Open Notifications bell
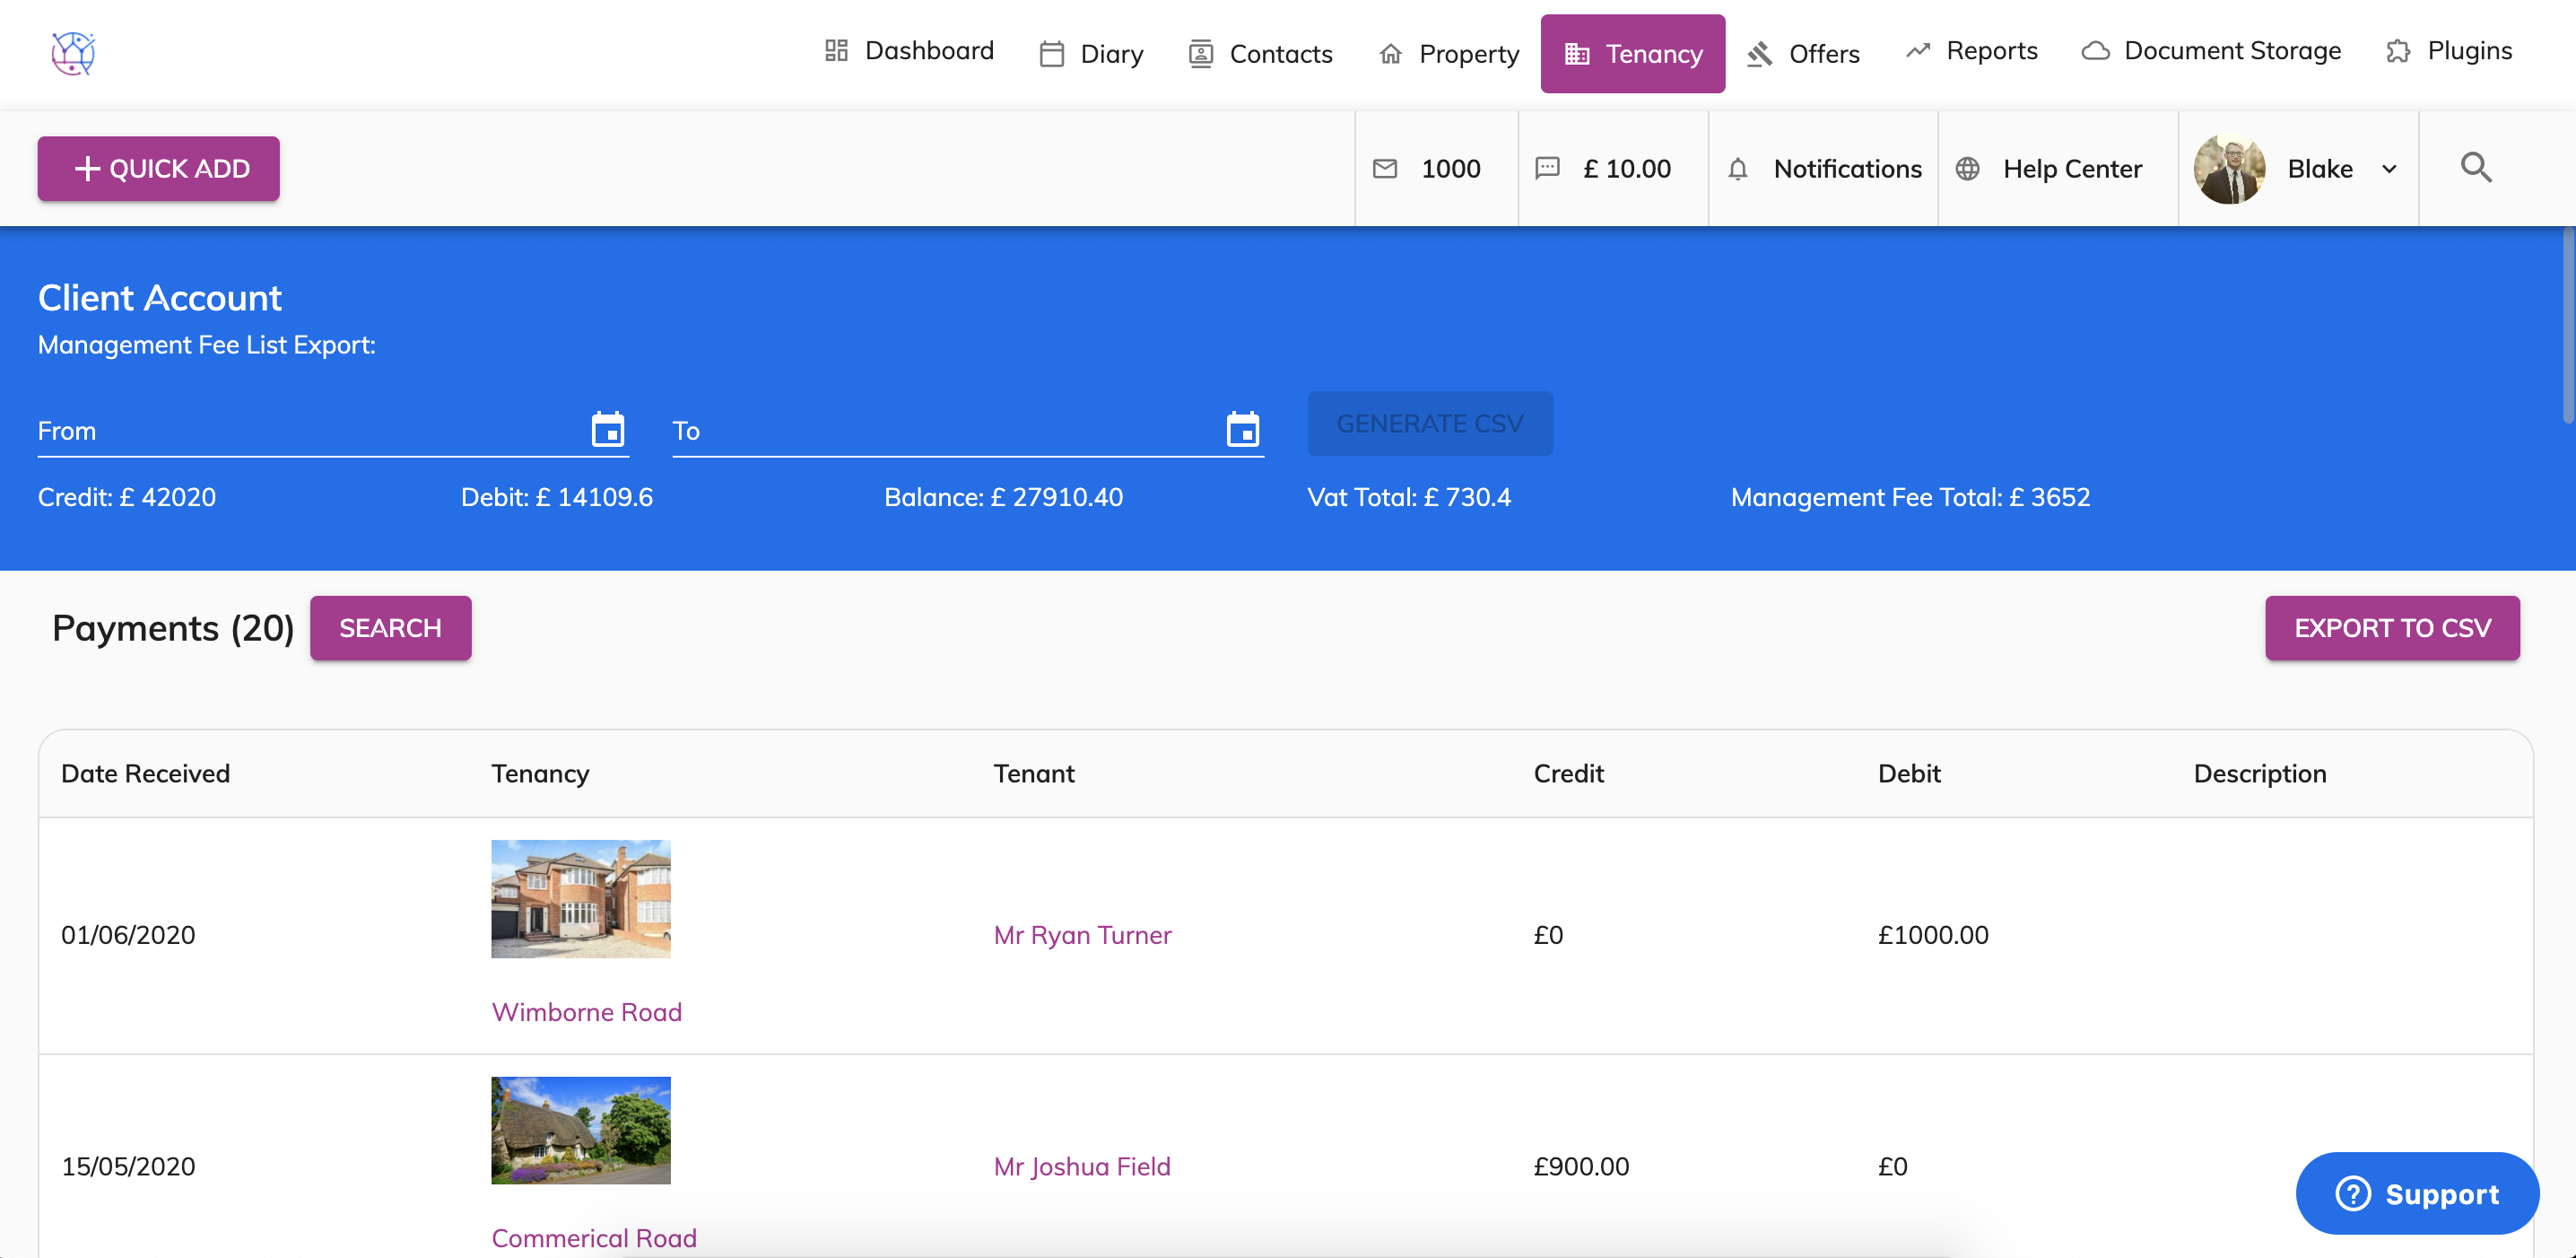This screenshot has width=2576, height=1258. [x=1738, y=169]
